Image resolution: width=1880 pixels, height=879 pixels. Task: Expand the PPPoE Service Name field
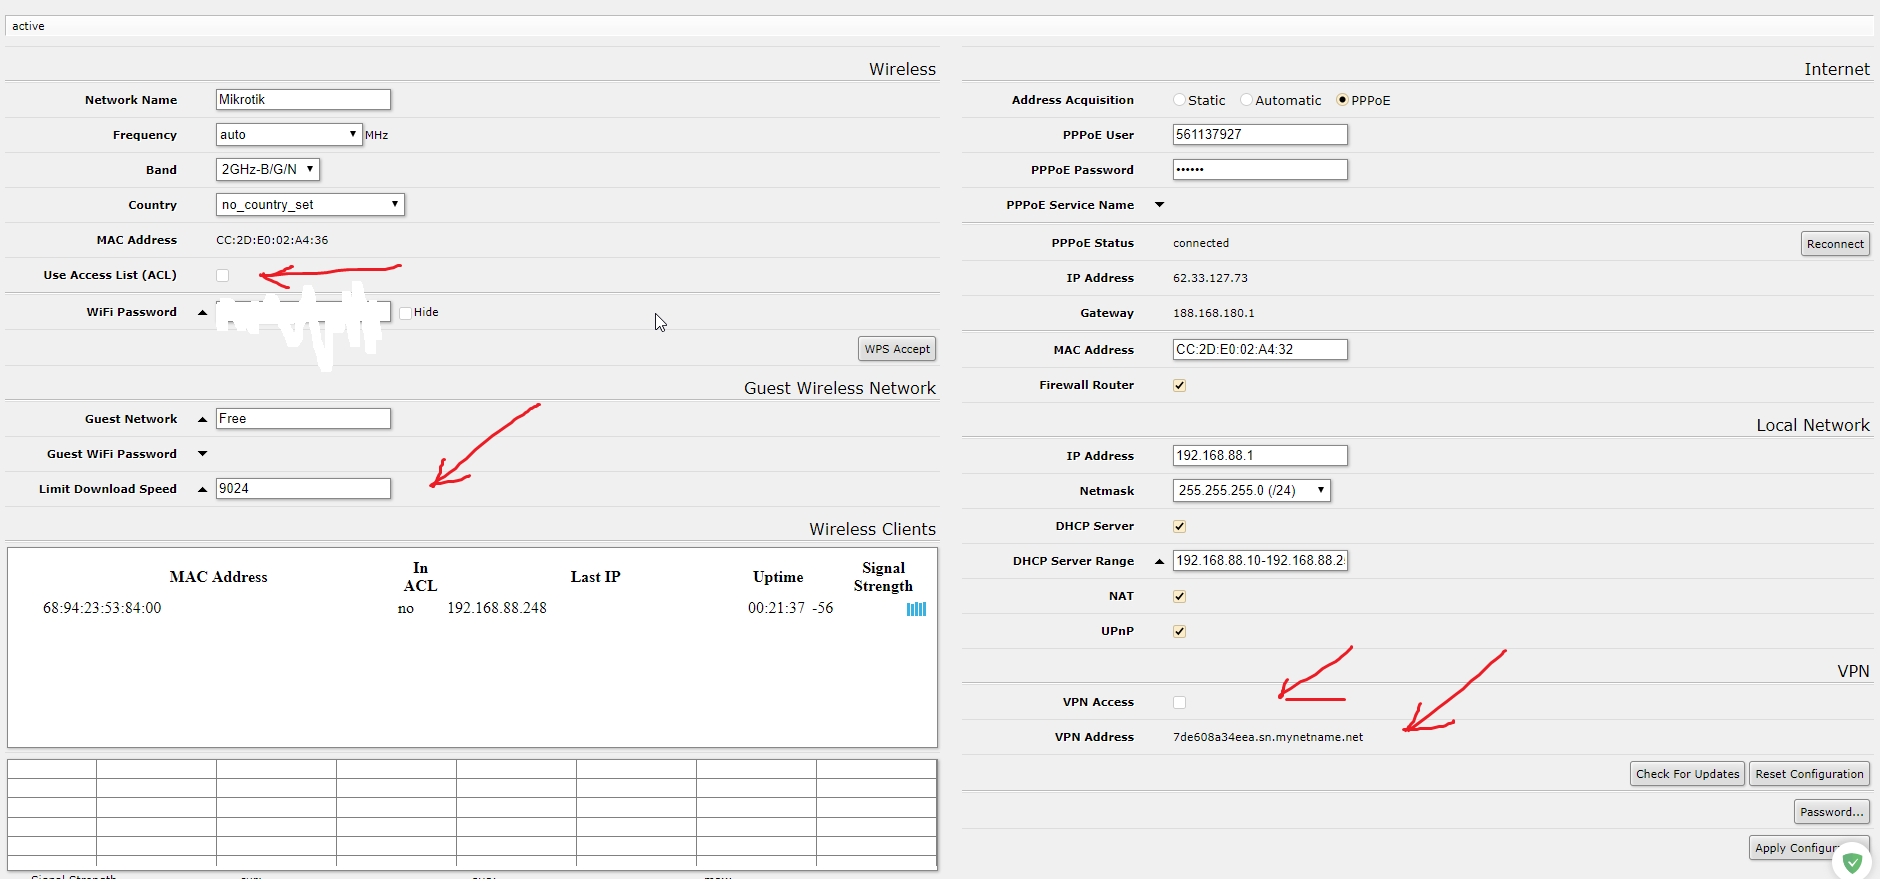[1160, 205]
